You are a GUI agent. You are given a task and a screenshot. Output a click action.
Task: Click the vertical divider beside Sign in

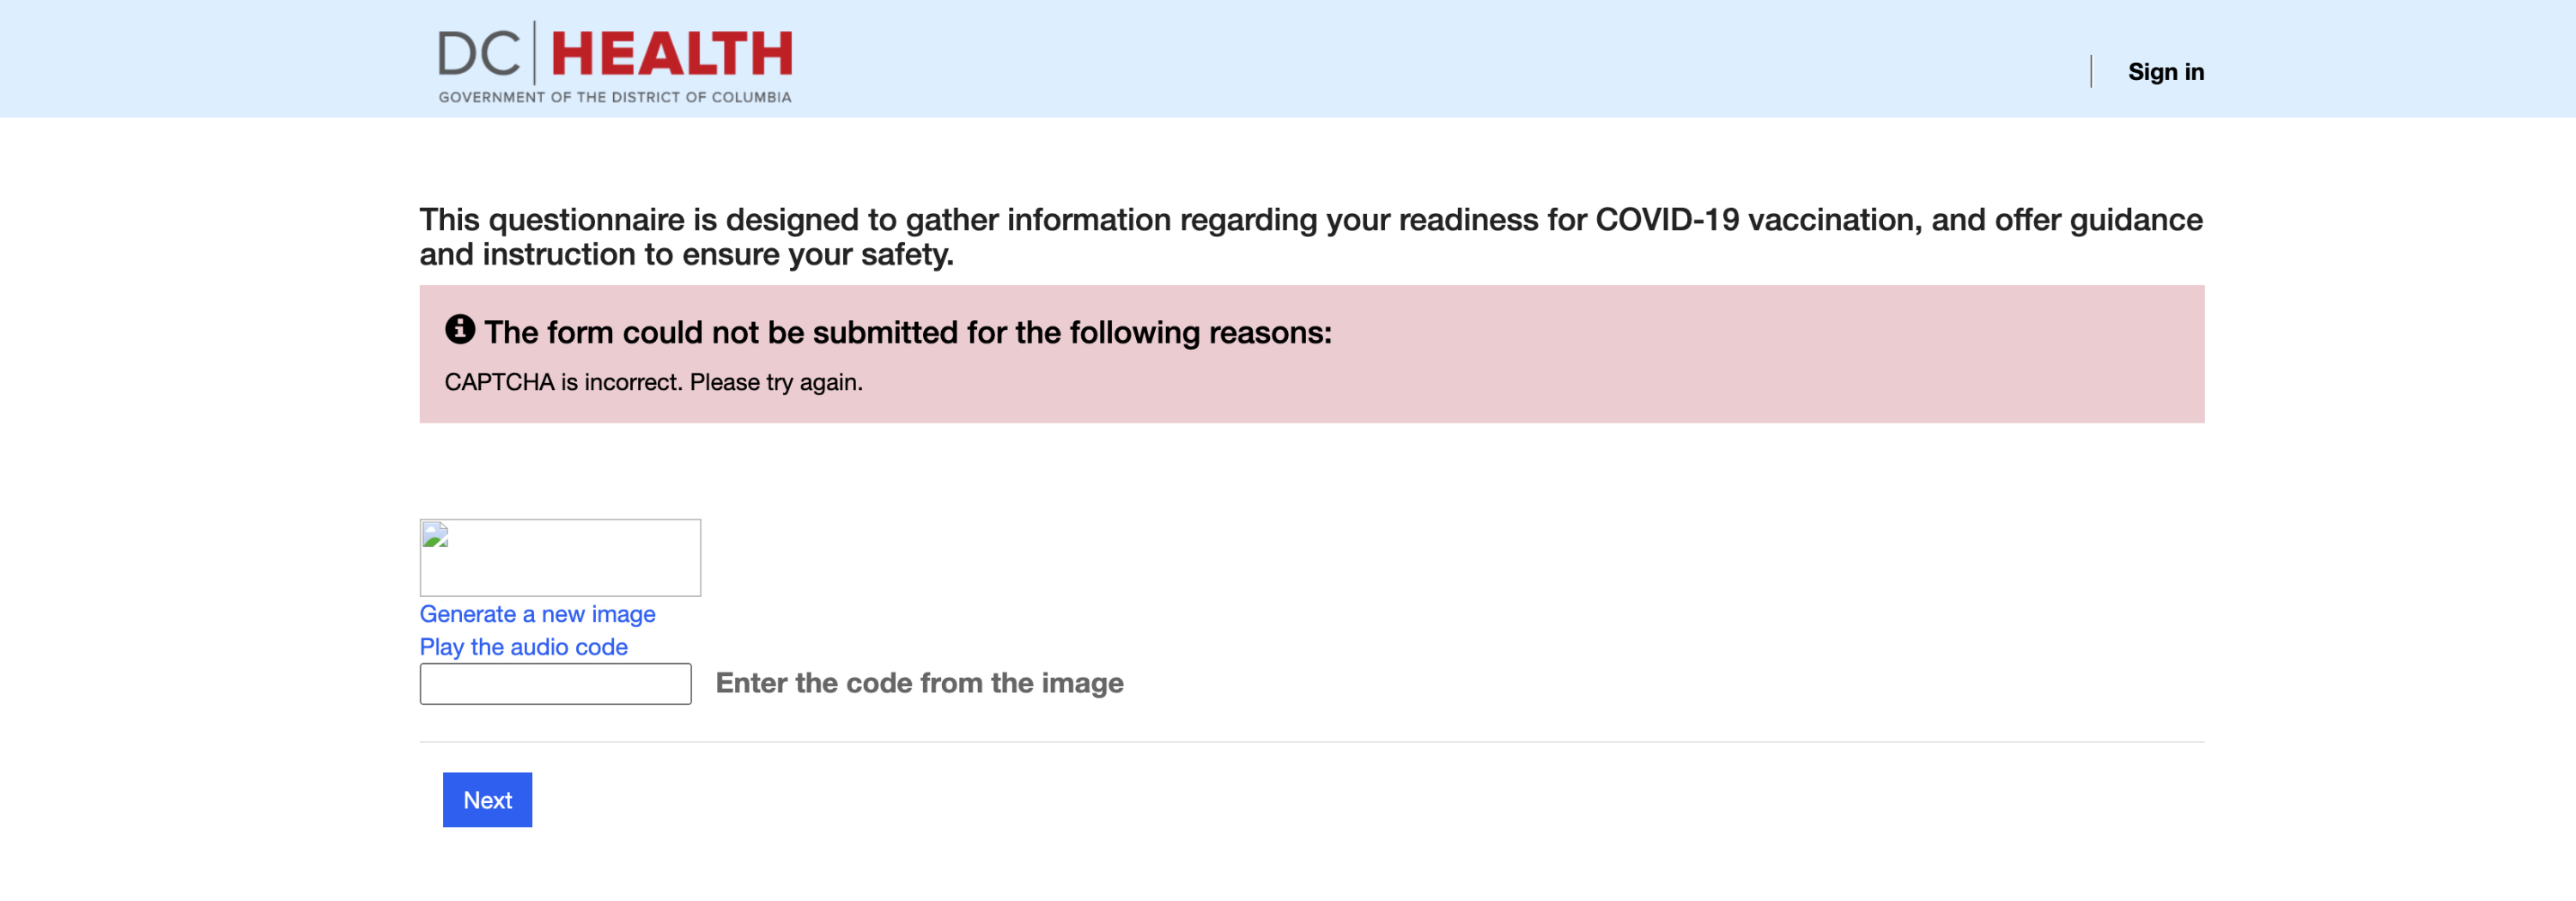click(2090, 71)
